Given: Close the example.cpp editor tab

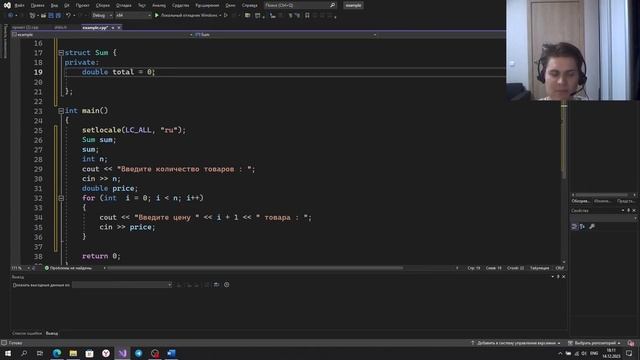Looking at the screenshot, I should point(119,27).
